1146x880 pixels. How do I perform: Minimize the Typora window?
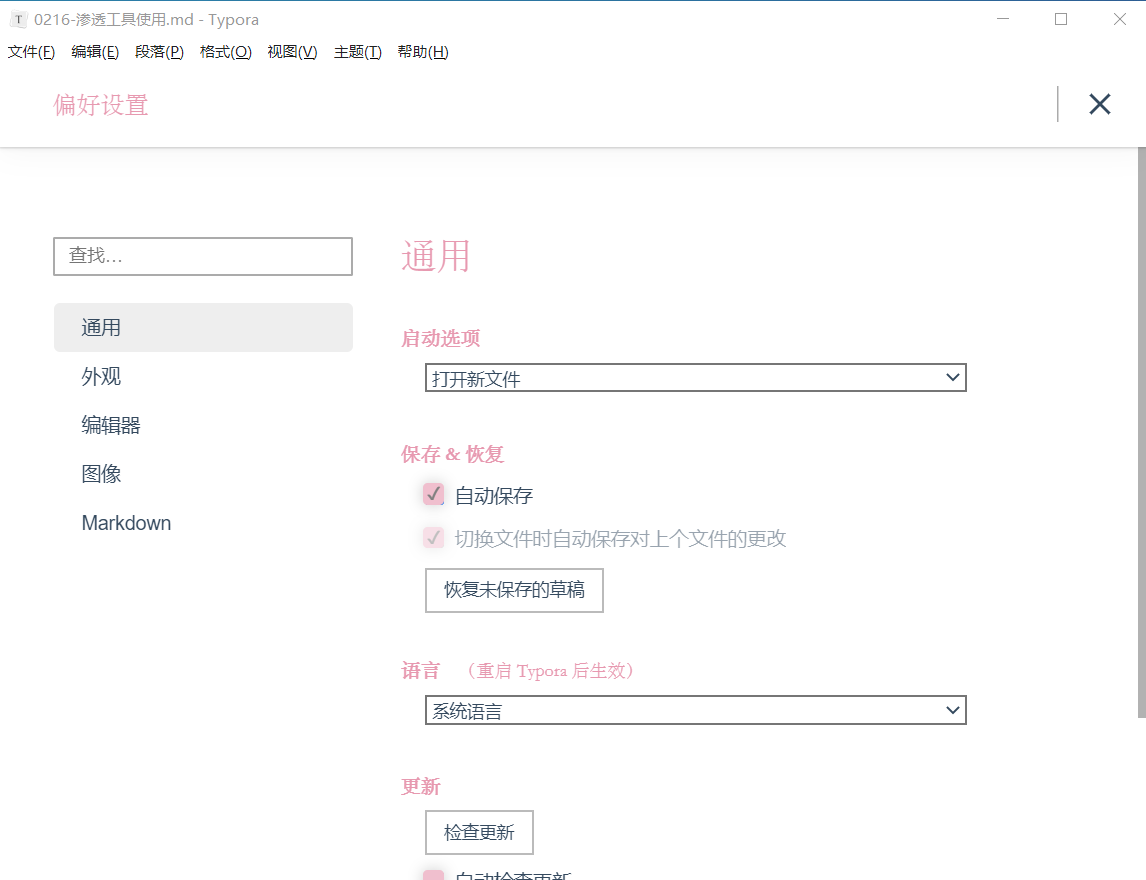[1003, 19]
